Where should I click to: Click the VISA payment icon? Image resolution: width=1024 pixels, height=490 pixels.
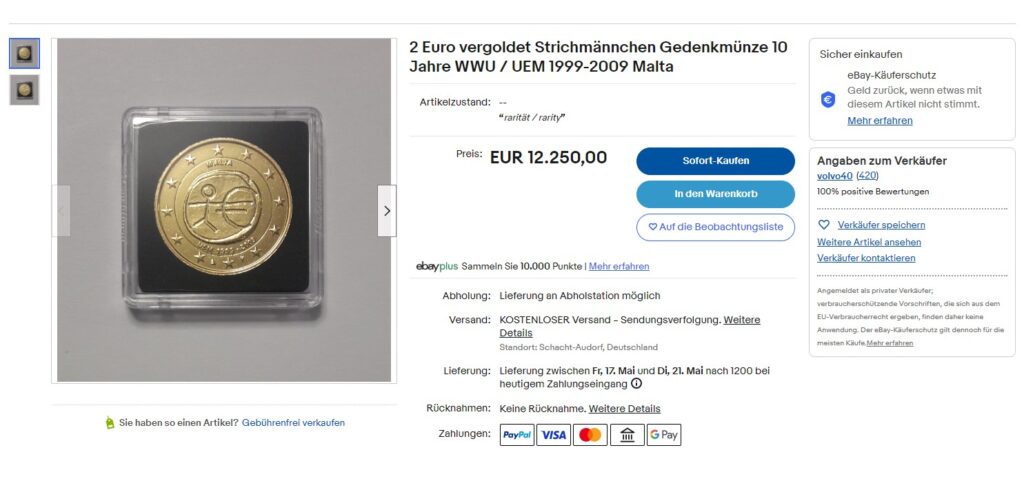point(554,434)
